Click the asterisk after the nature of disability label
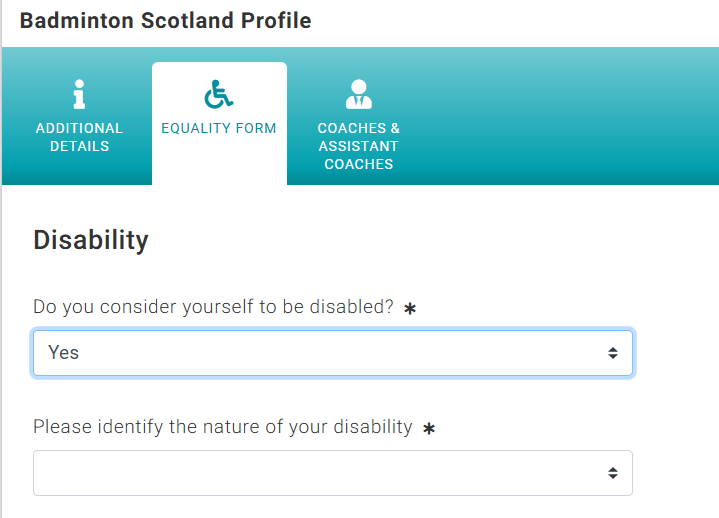Image resolution: width=719 pixels, height=518 pixels. click(x=429, y=429)
